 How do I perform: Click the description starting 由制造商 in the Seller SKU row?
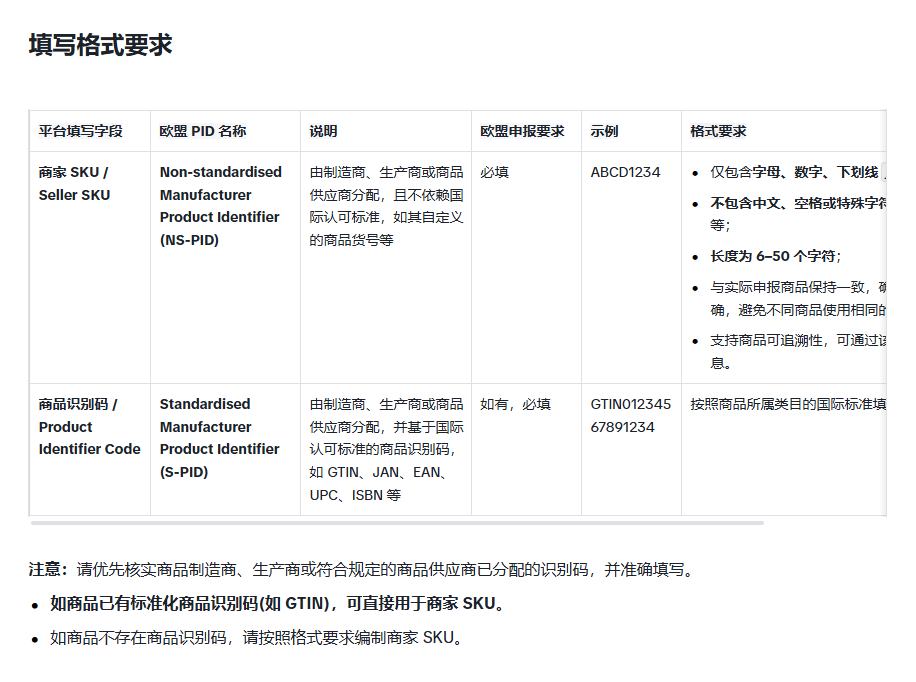point(386,206)
